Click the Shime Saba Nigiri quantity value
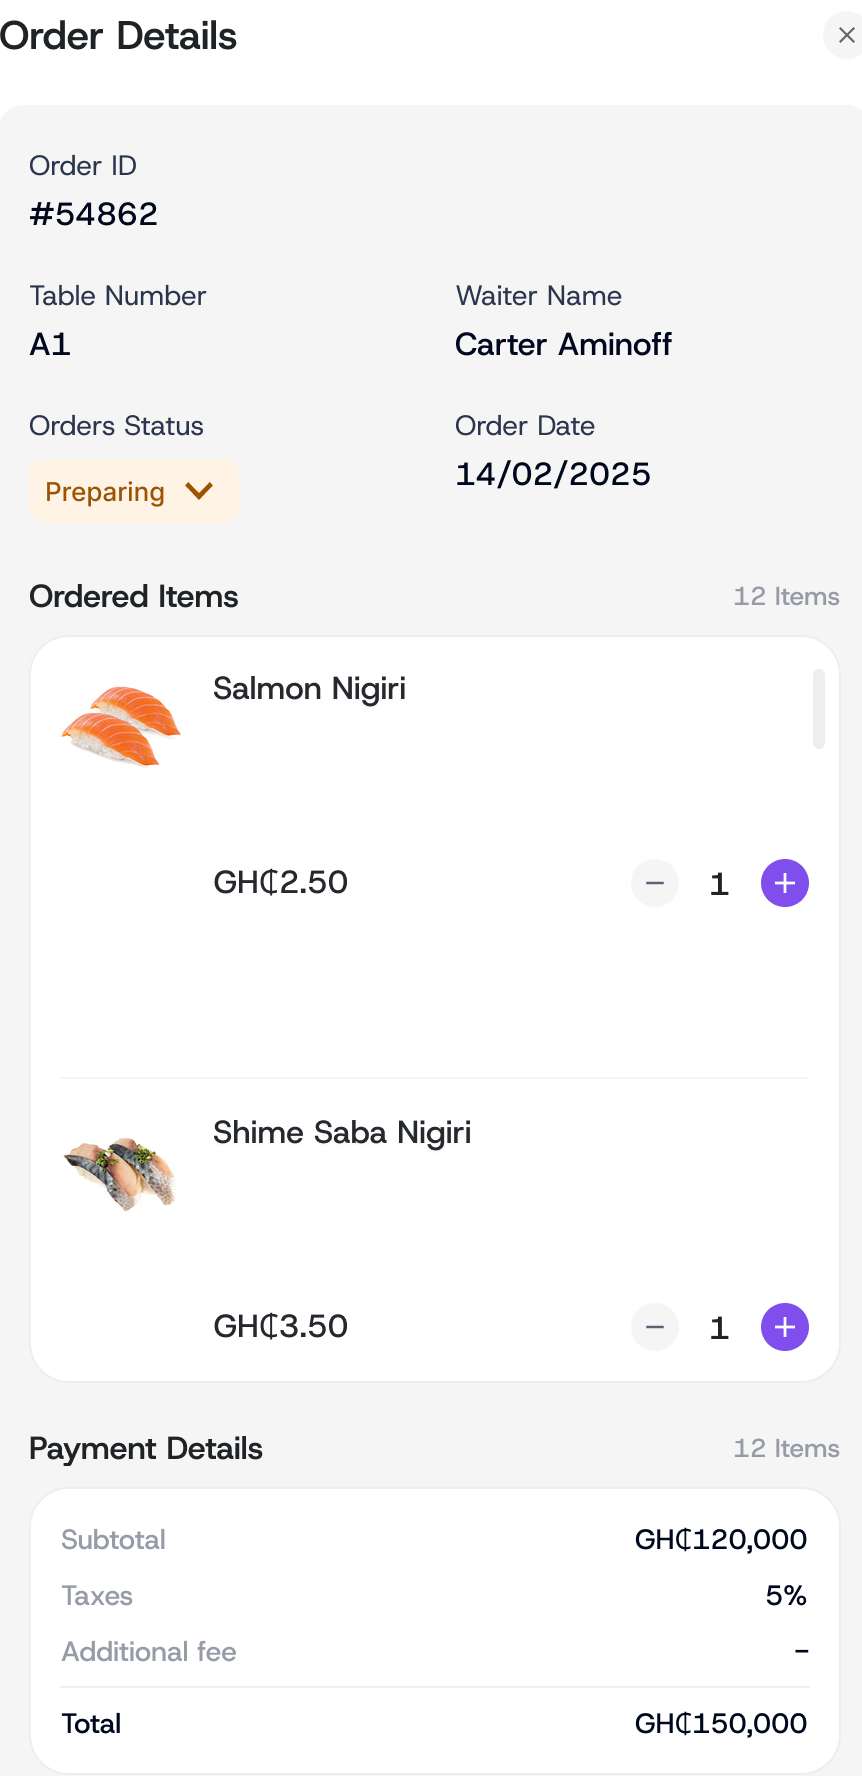862x1776 pixels. [719, 1328]
